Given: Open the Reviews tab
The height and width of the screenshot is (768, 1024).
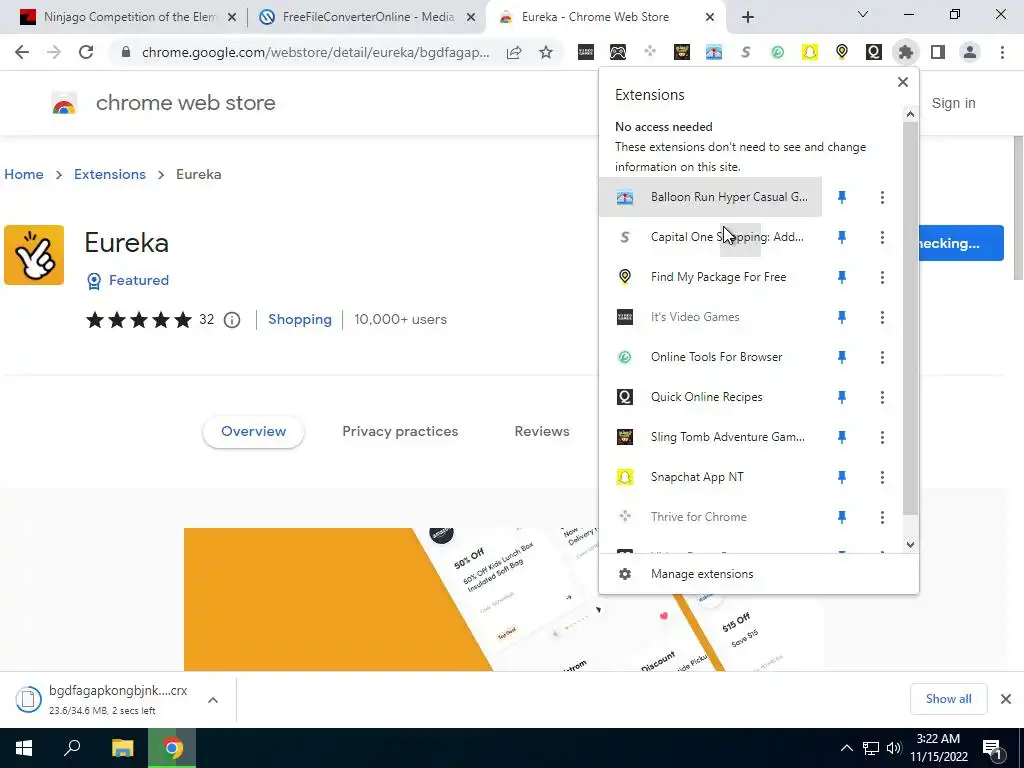Looking at the screenshot, I should [x=542, y=432].
